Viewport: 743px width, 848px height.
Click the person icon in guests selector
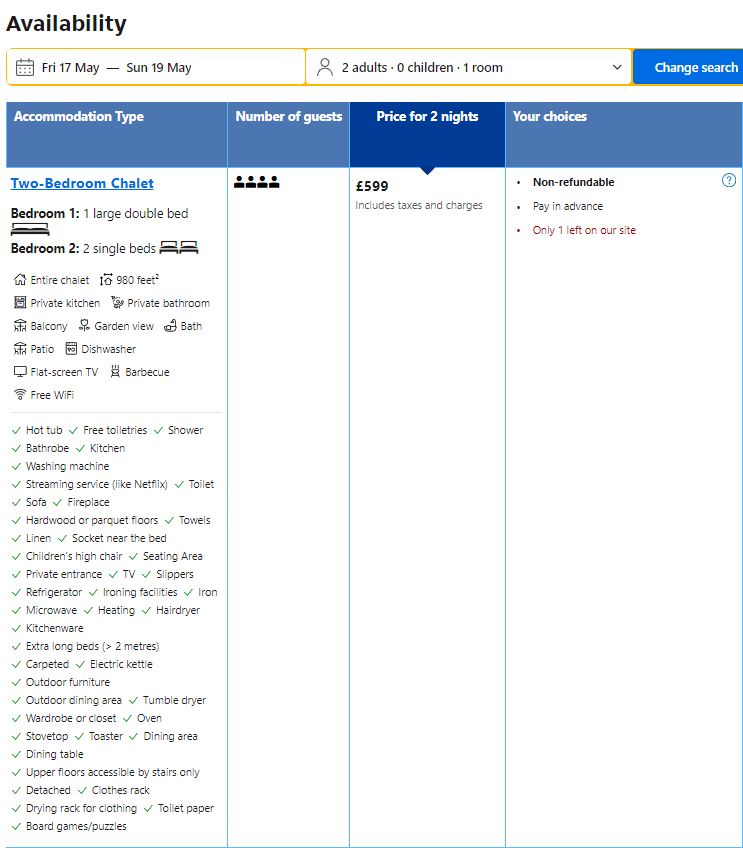pyautogui.click(x=324, y=68)
